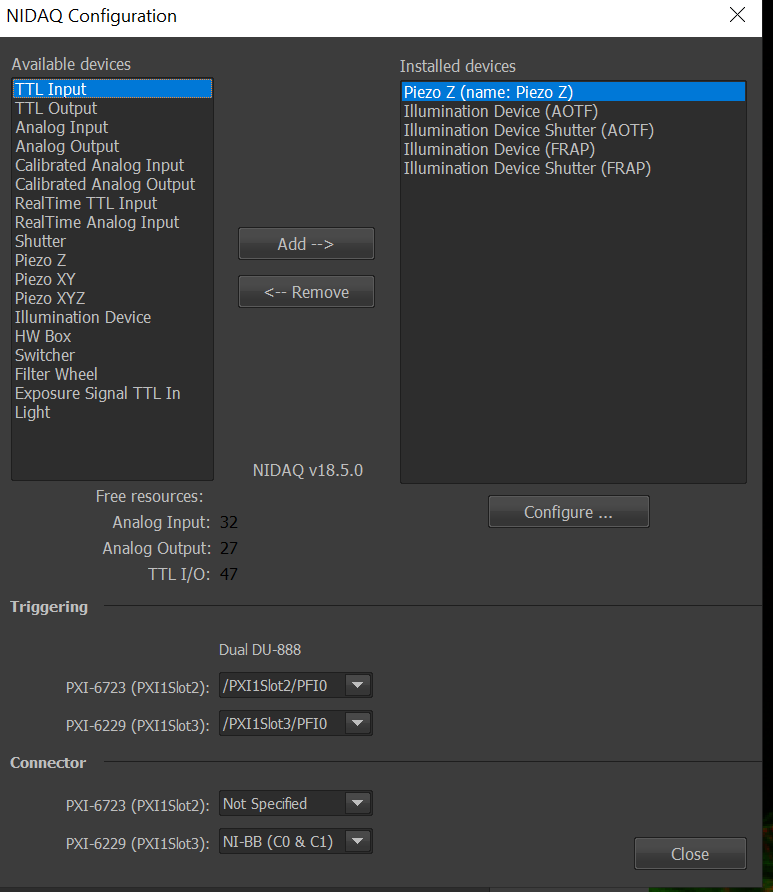Select Illumination Device (FRAP) installed entry
Image resolution: width=773 pixels, height=892 pixels.
pyautogui.click(x=499, y=149)
